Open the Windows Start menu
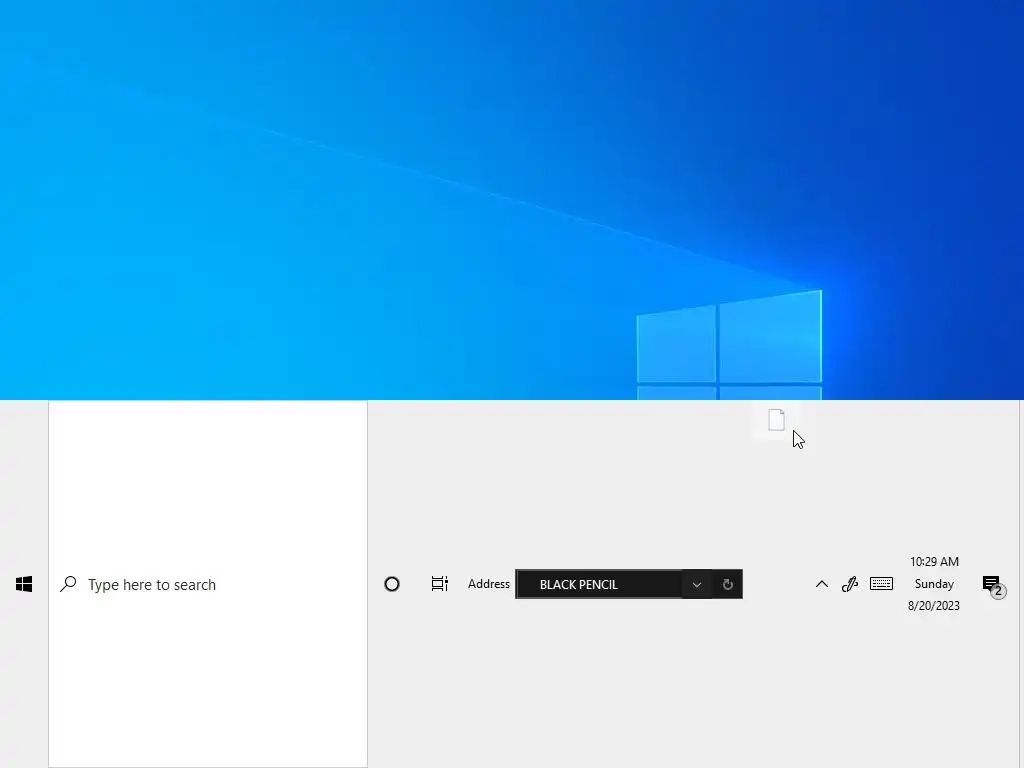Viewport: 1024px width, 768px height. click(24, 584)
